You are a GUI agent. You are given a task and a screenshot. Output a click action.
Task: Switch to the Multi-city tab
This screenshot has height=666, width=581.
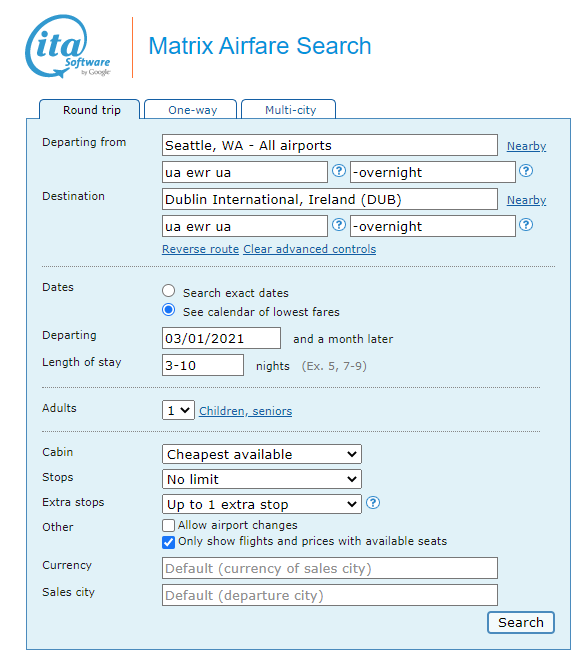[289, 110]
